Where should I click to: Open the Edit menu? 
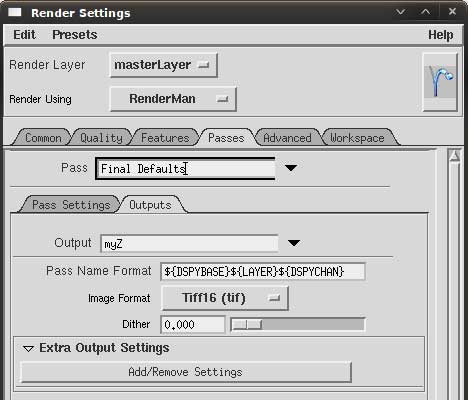click(24, 35)
